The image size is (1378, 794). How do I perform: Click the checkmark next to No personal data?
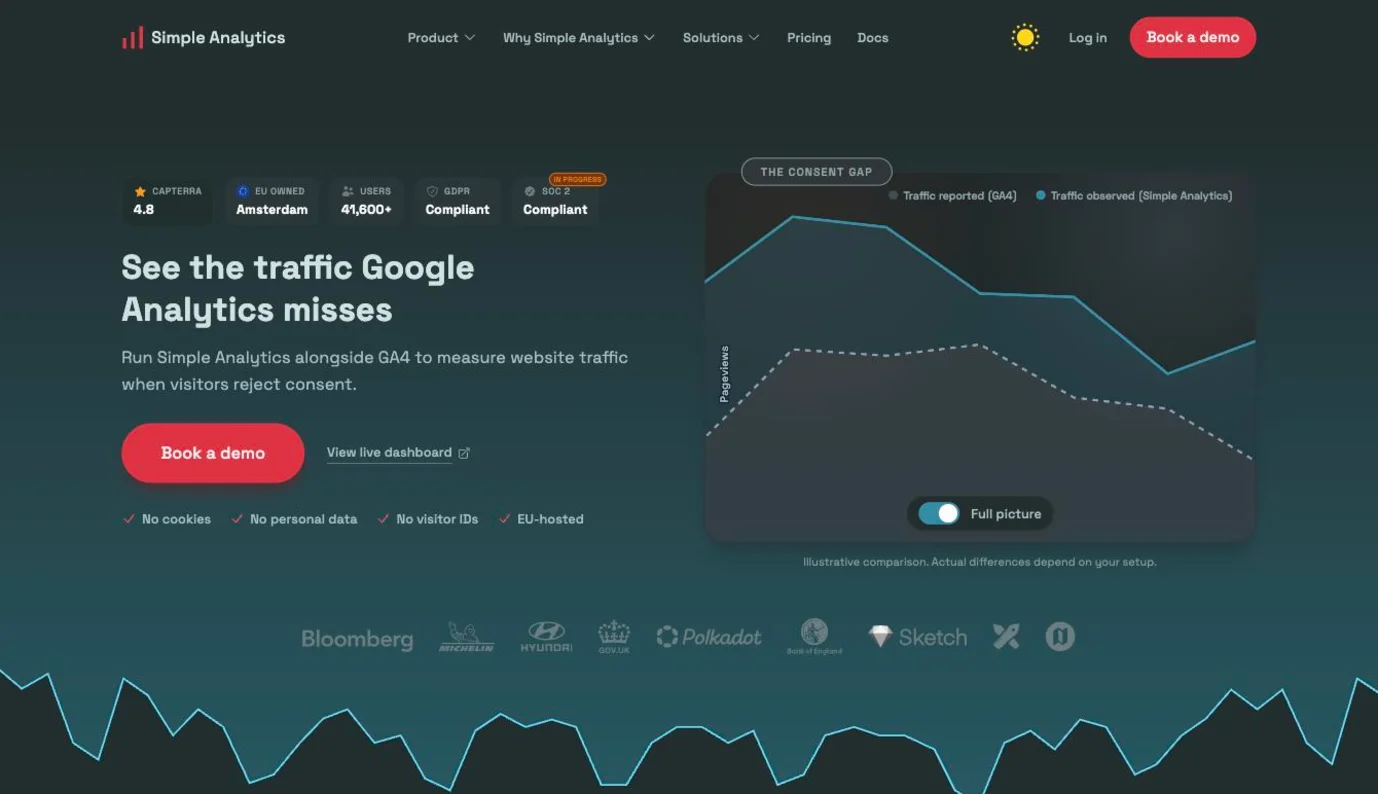pos(237,519)
